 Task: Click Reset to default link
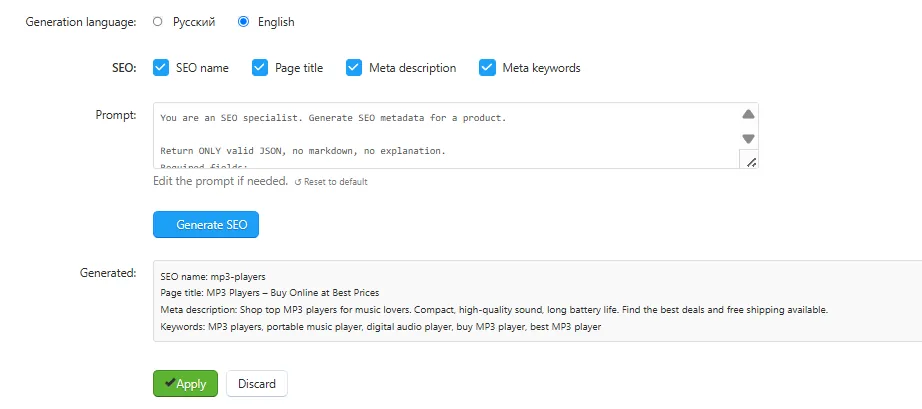point(331,182)
